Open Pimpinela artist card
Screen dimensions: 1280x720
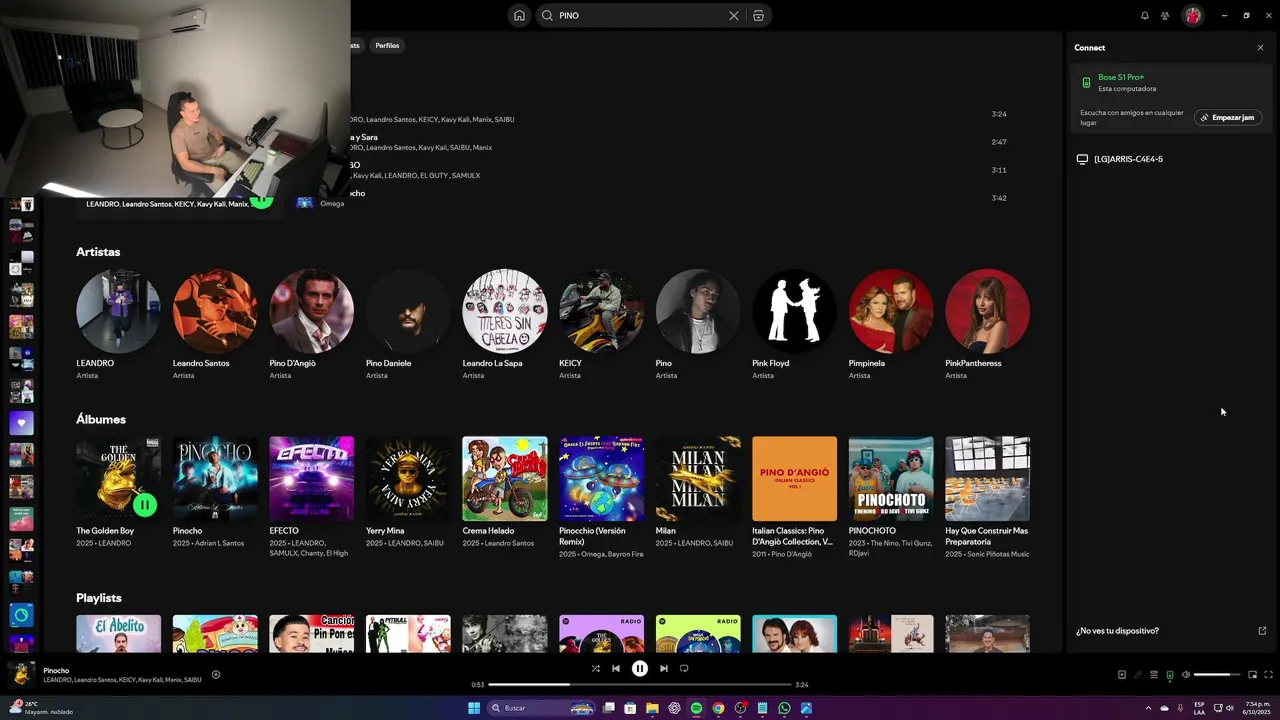click(x=891, y=324)
